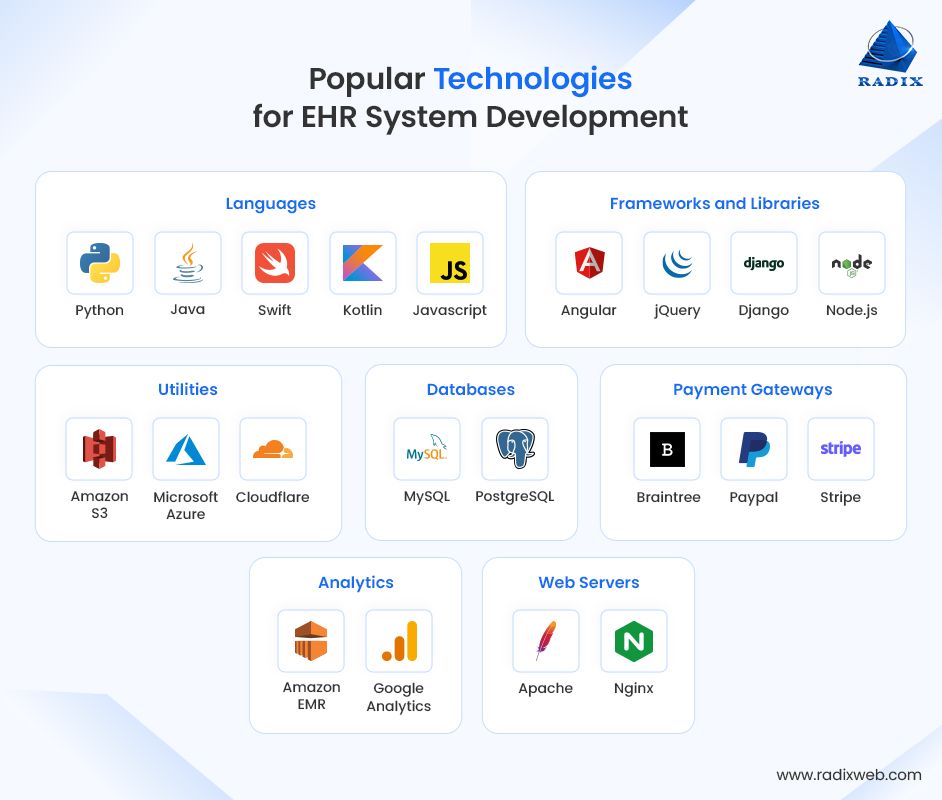Select the Google Analytics label

399,697
